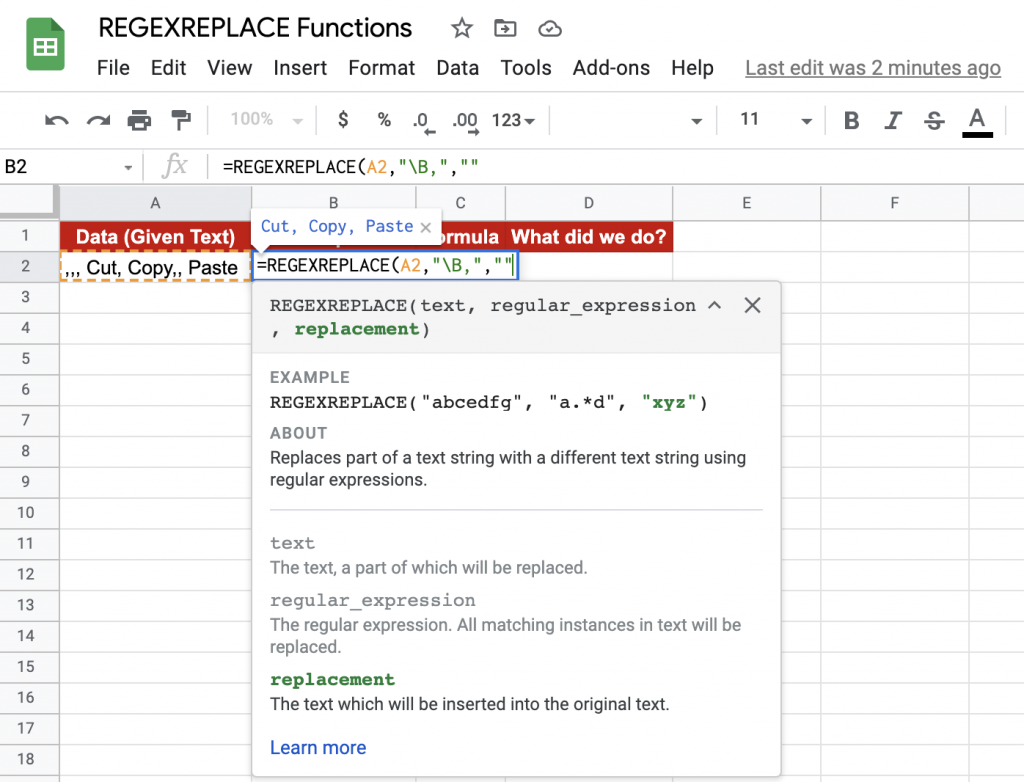The image size is (1024, 782).
Task: Toggle bold formatting
Action: tap(850, 119)
